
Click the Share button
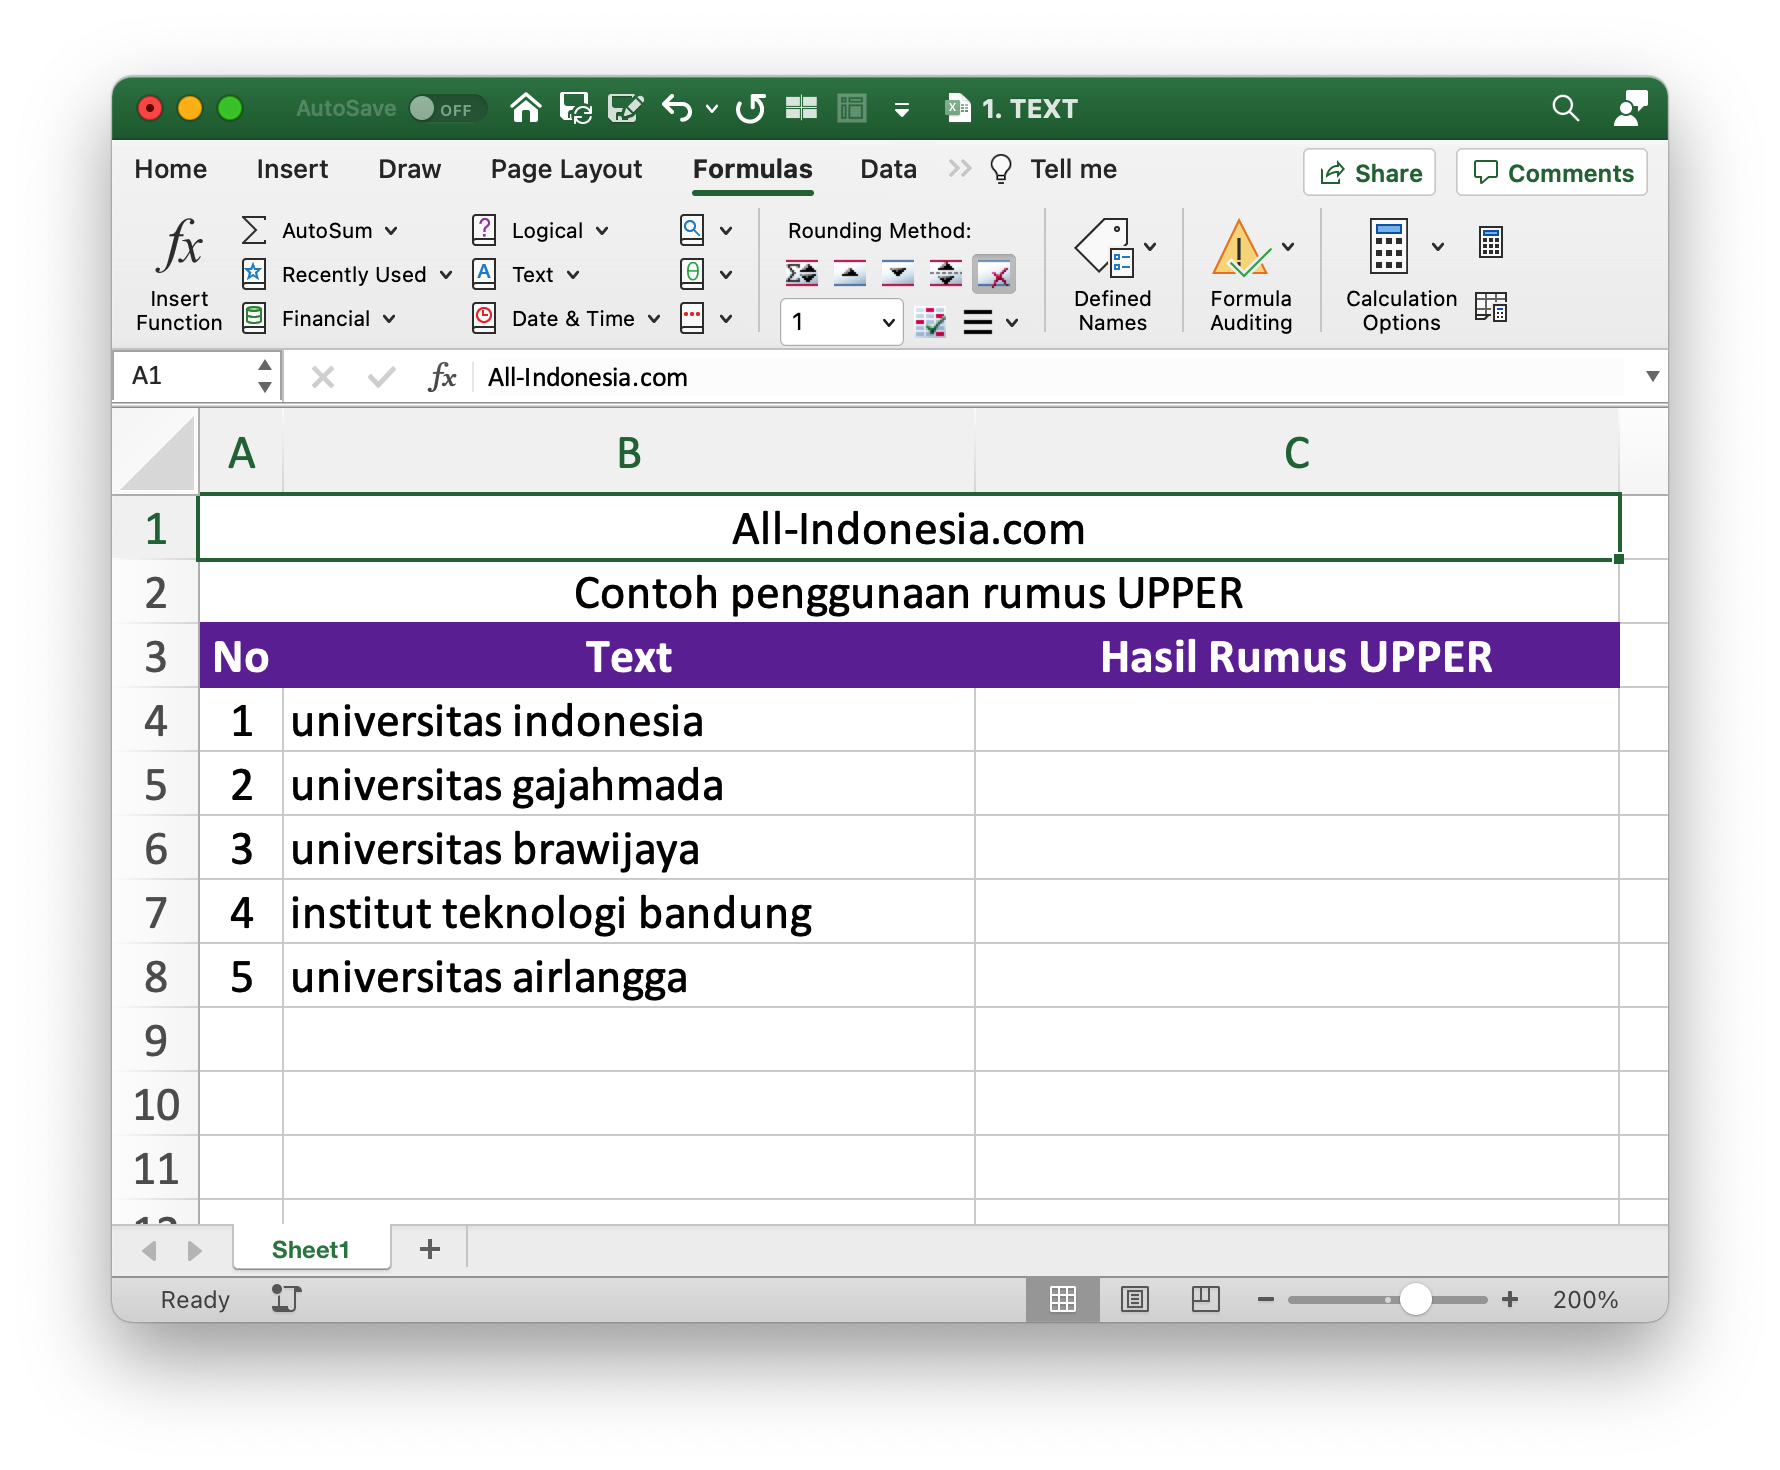(1369, 173)
